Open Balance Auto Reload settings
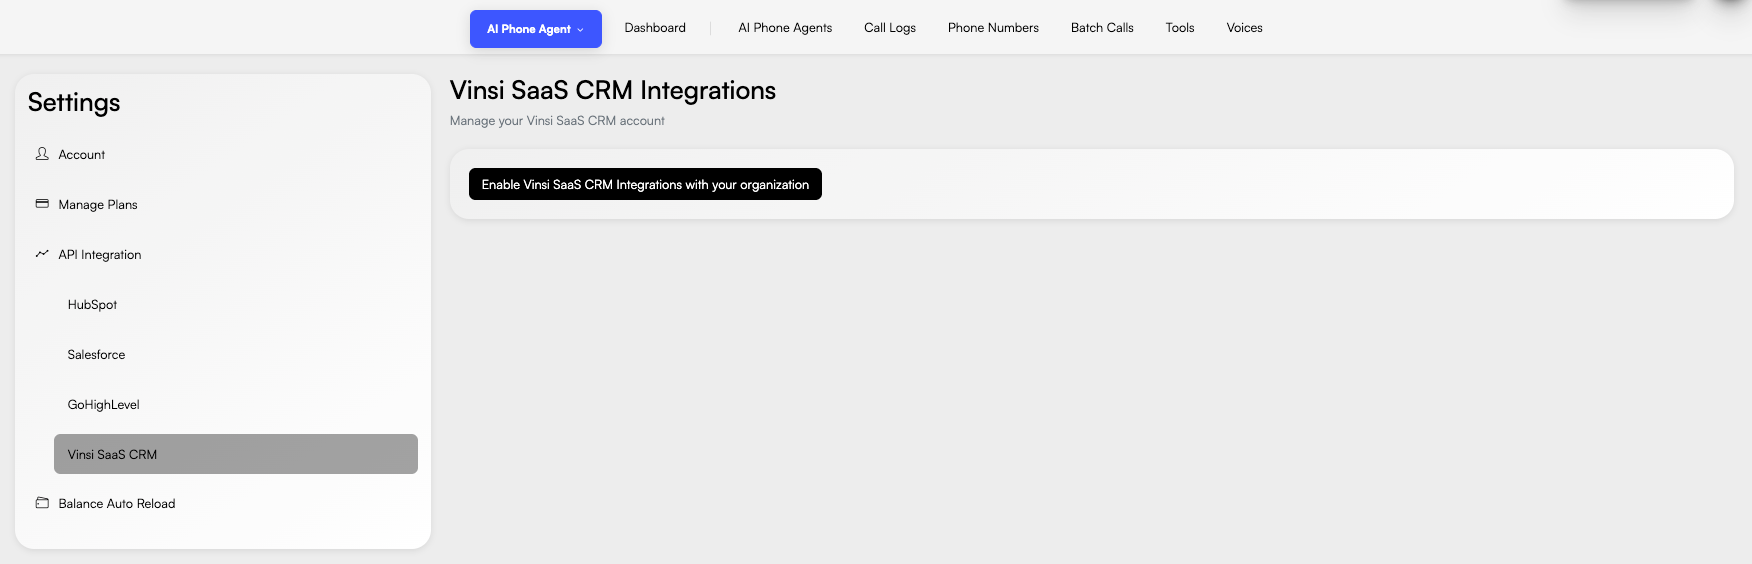The height and width of the screenshot is (564, 1752). [x=117, y=504]
